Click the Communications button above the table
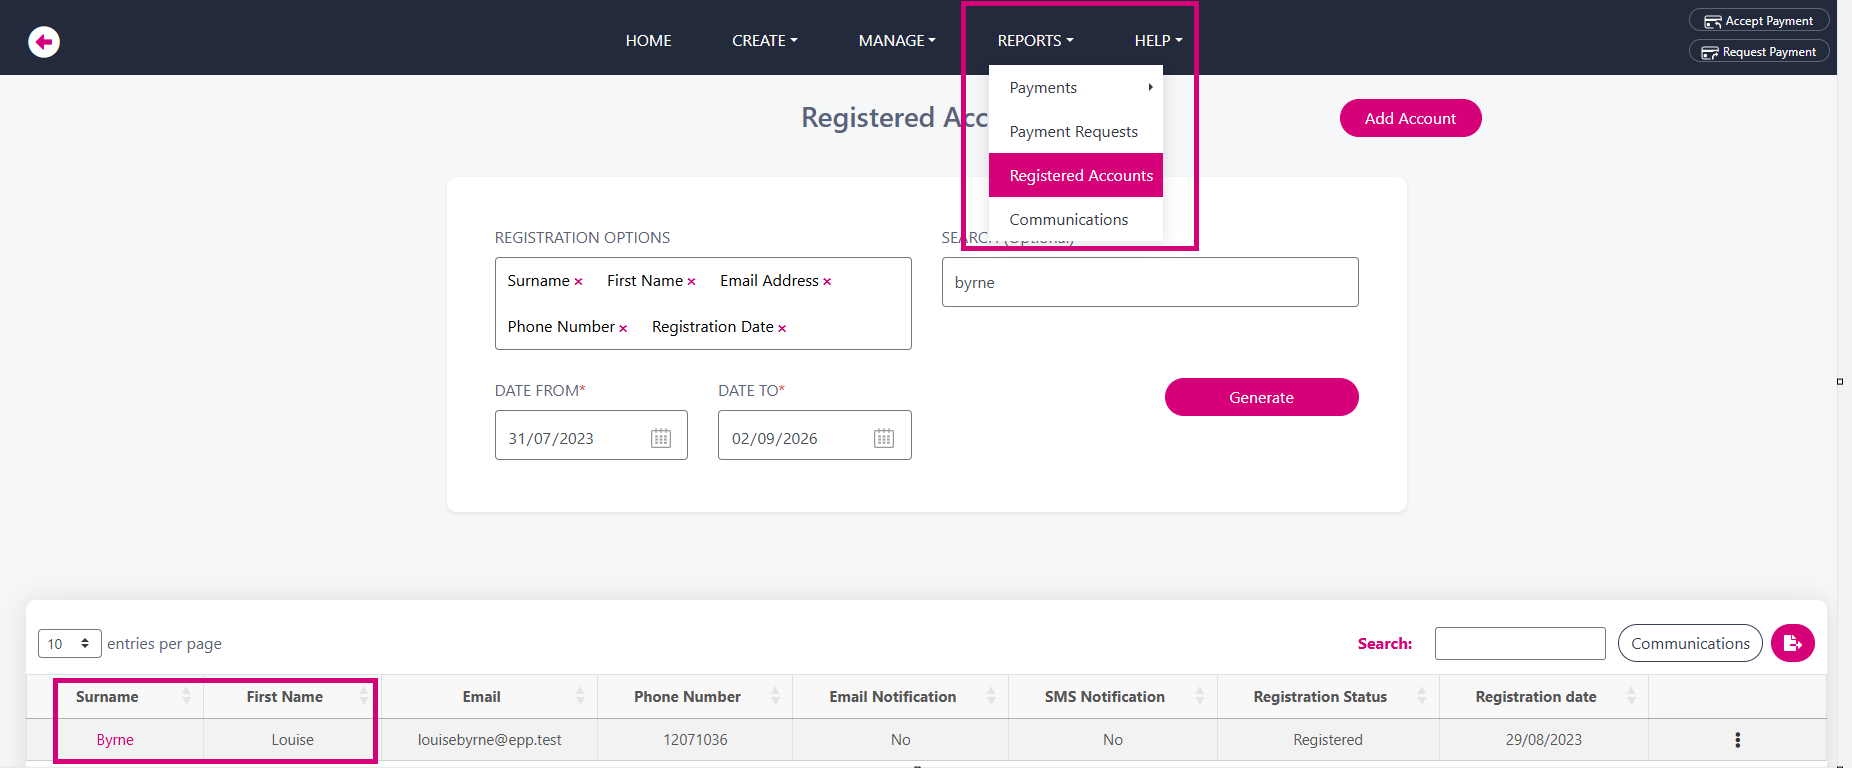This screenshot has height=768, width=1852. (x=1690, y=643)
